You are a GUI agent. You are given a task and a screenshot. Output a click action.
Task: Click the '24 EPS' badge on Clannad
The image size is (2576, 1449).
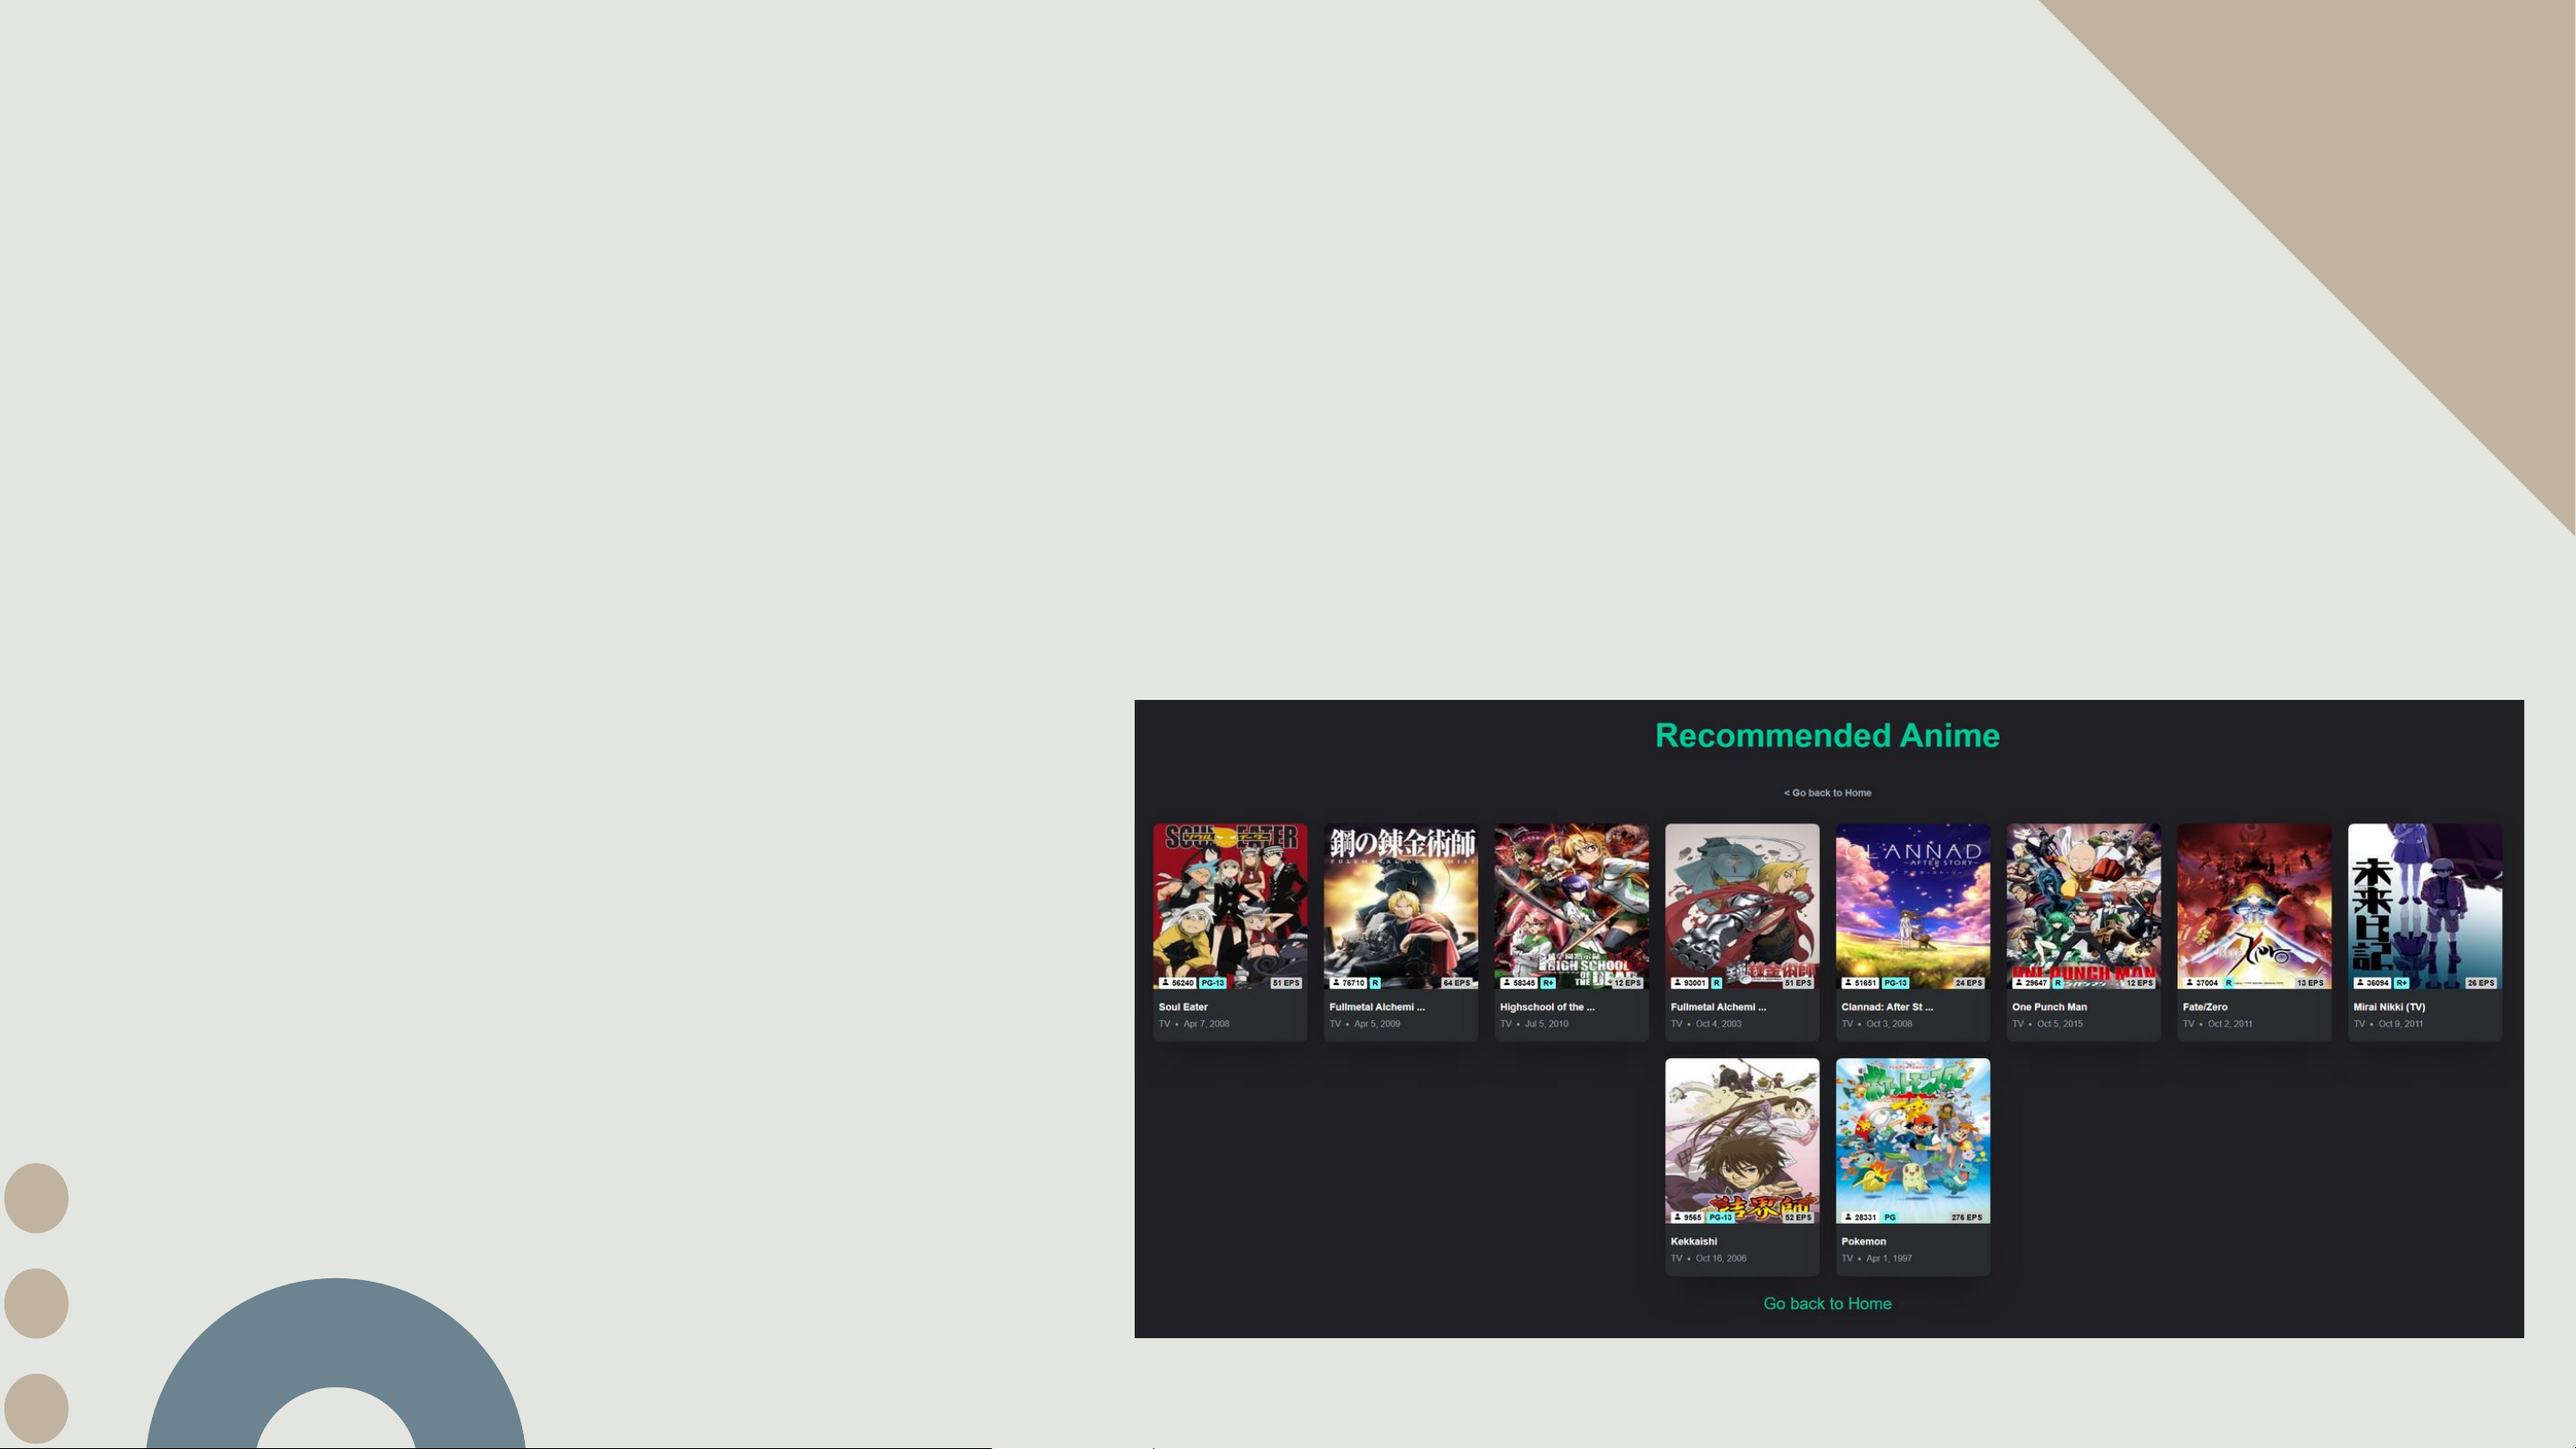pos(1968,984)
